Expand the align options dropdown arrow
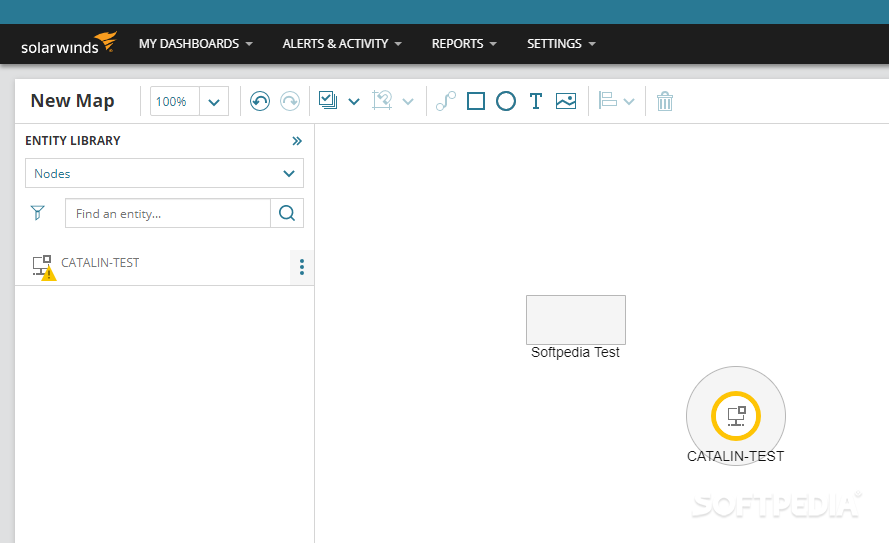 [629, 102]
